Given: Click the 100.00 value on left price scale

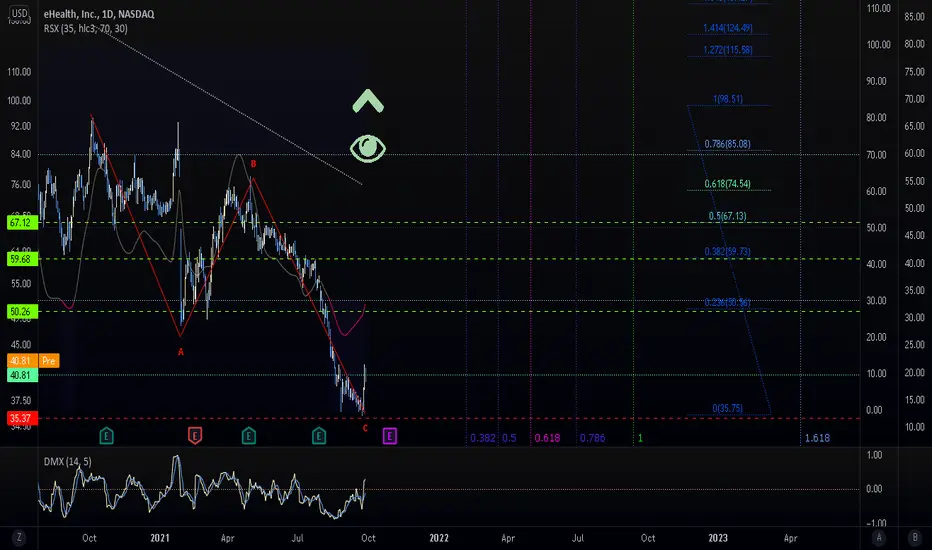Looking at the screenshot, I should click(x=19, y=100).
